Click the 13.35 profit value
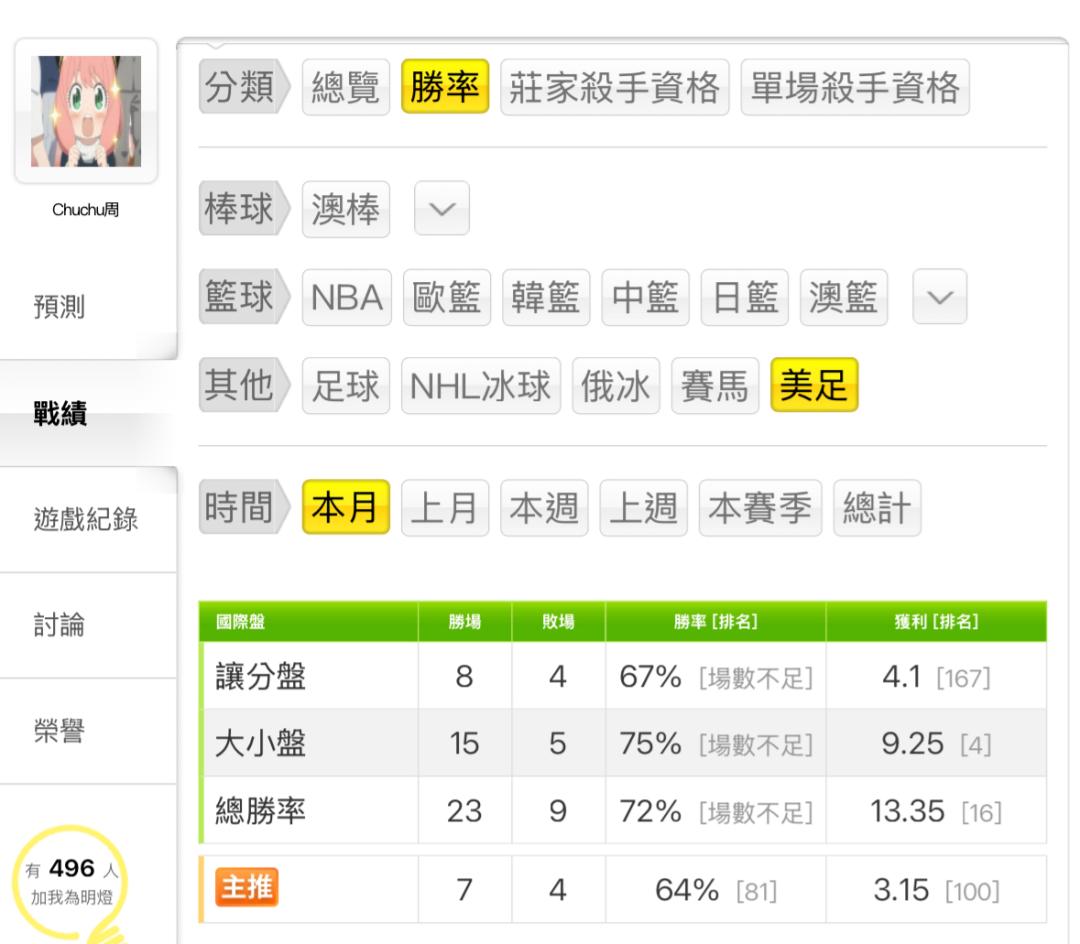This screenshot has width=1080, height=944. click(907, 811)
